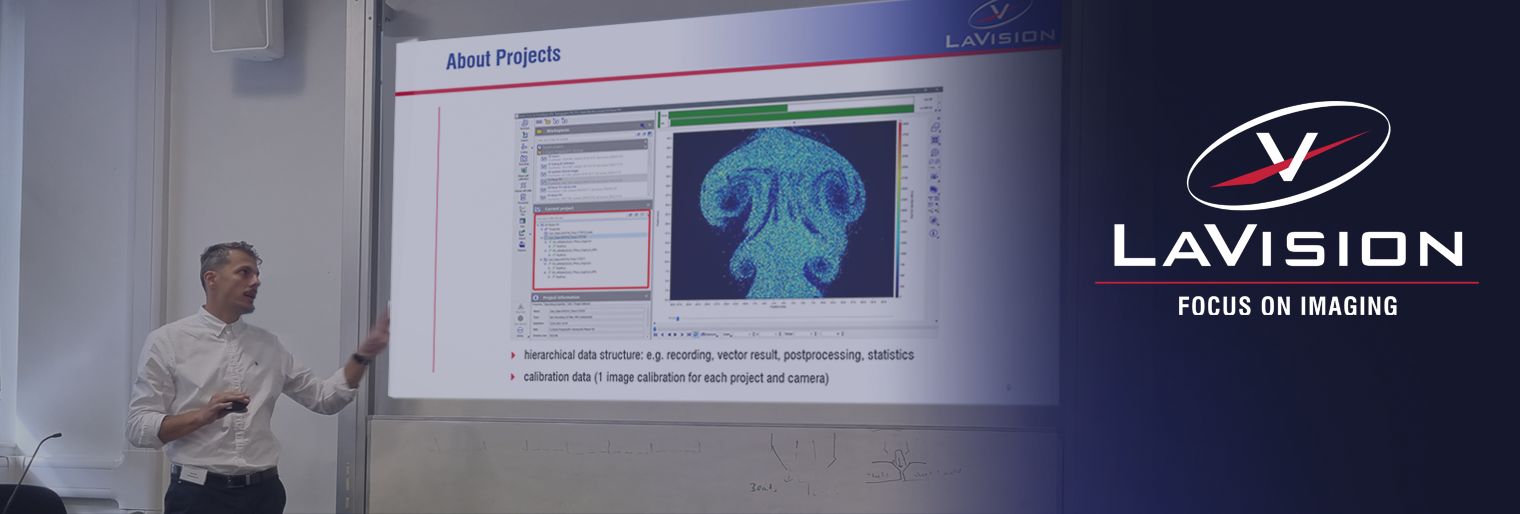Click the bottom icon in the right vertical toolbar
This screenshot has width=1520, height=514.
(933, 233)
